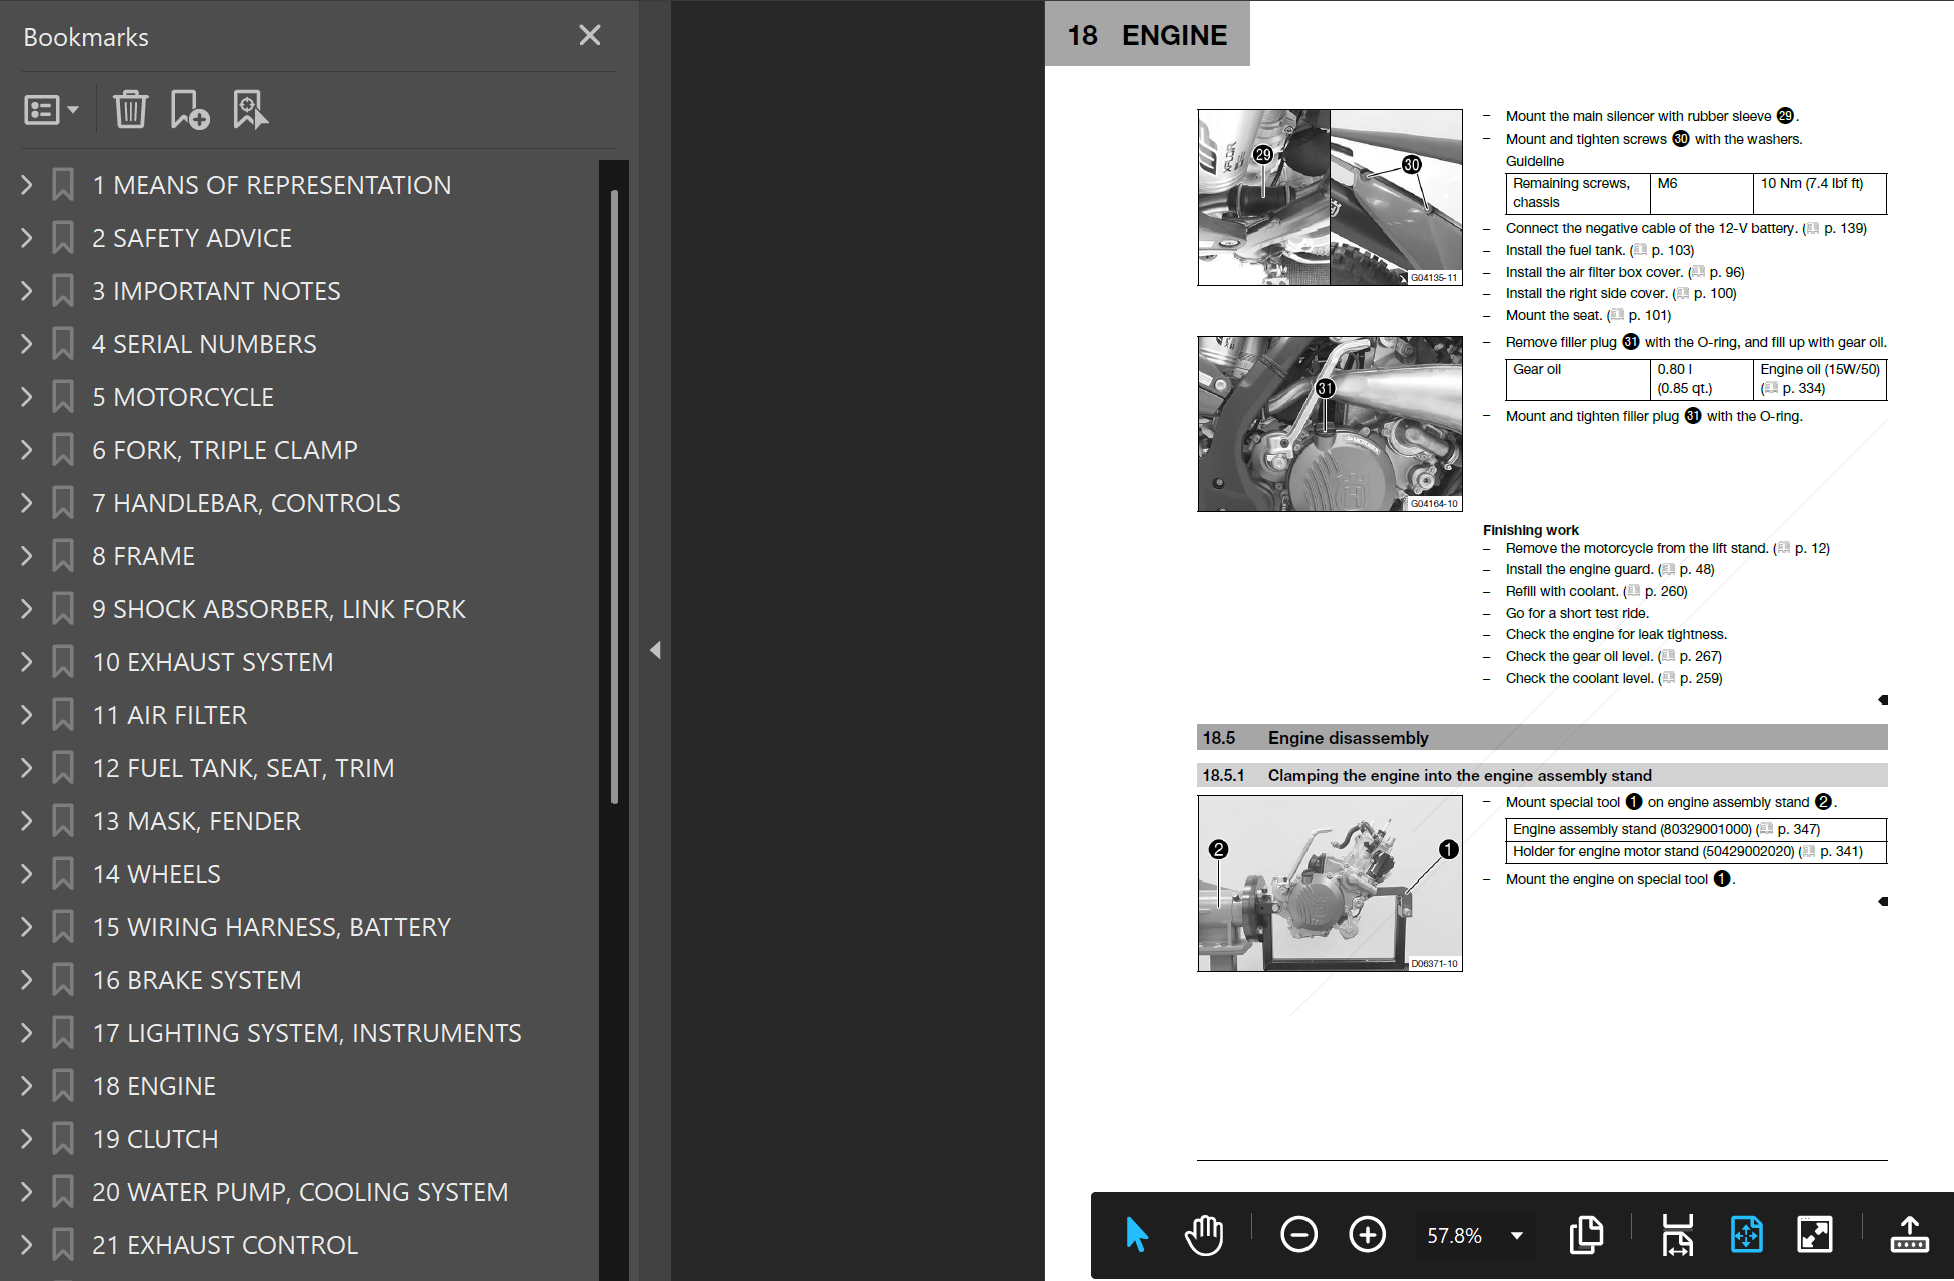Follow the engine oil p. 334 link

click(x=1793, y=388)
